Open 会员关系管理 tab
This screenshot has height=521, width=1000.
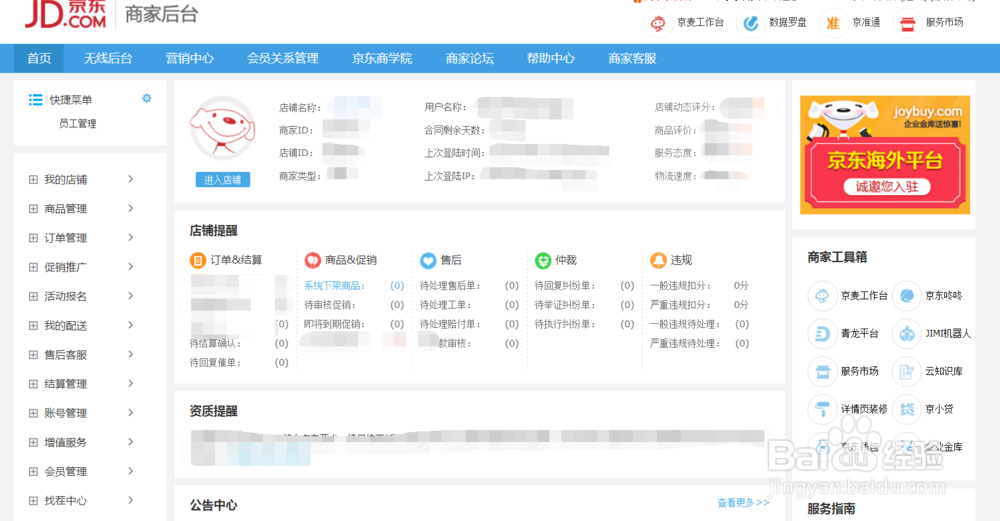(x=283, y=59)
